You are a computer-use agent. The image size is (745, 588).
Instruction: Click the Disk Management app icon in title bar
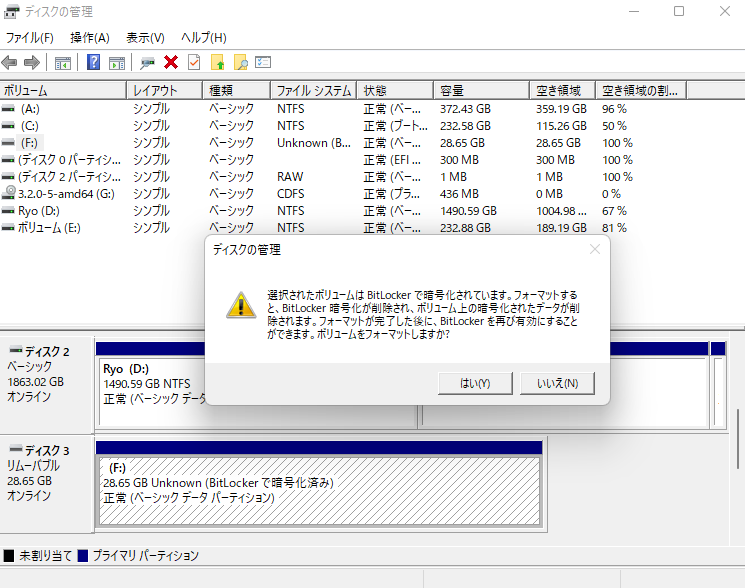pyautogui.click(x=12, y=11)
